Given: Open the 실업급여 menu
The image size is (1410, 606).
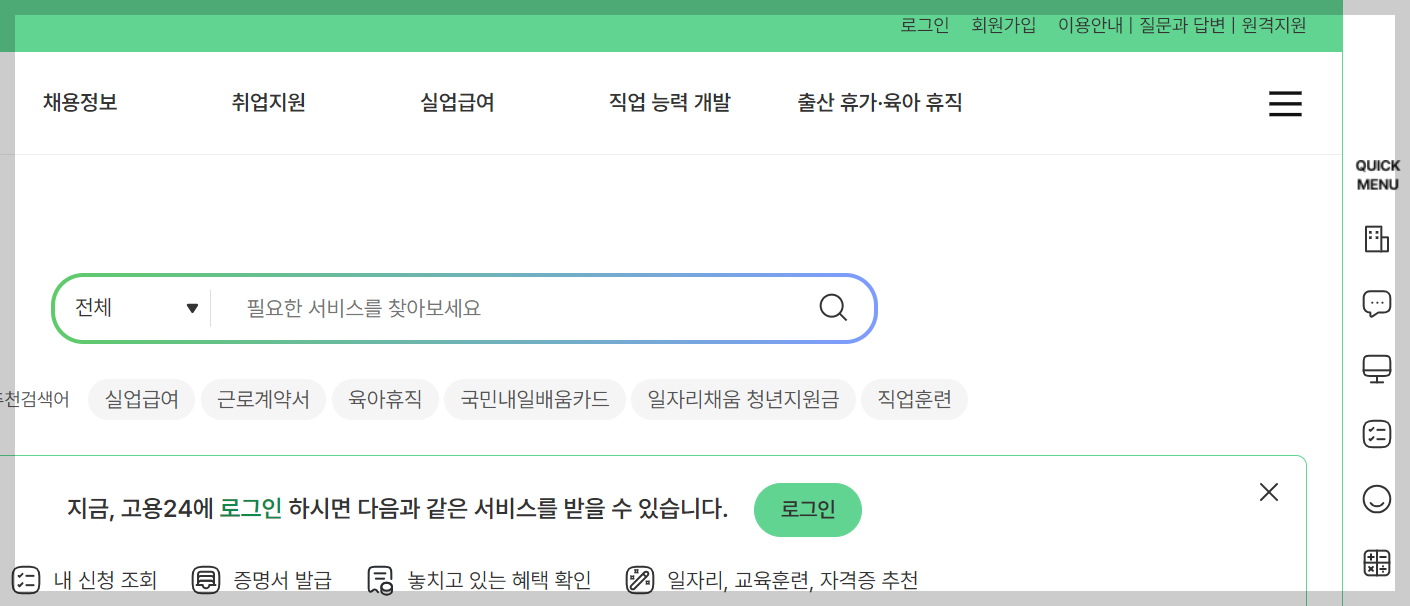Looking at the screenshot, I should click(457, 102).
